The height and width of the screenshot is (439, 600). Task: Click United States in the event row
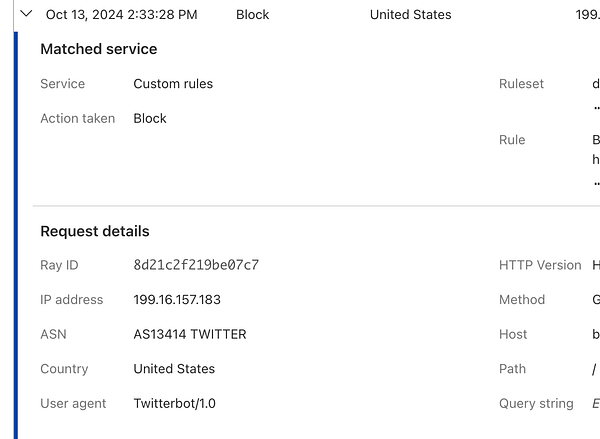[410, 15]
